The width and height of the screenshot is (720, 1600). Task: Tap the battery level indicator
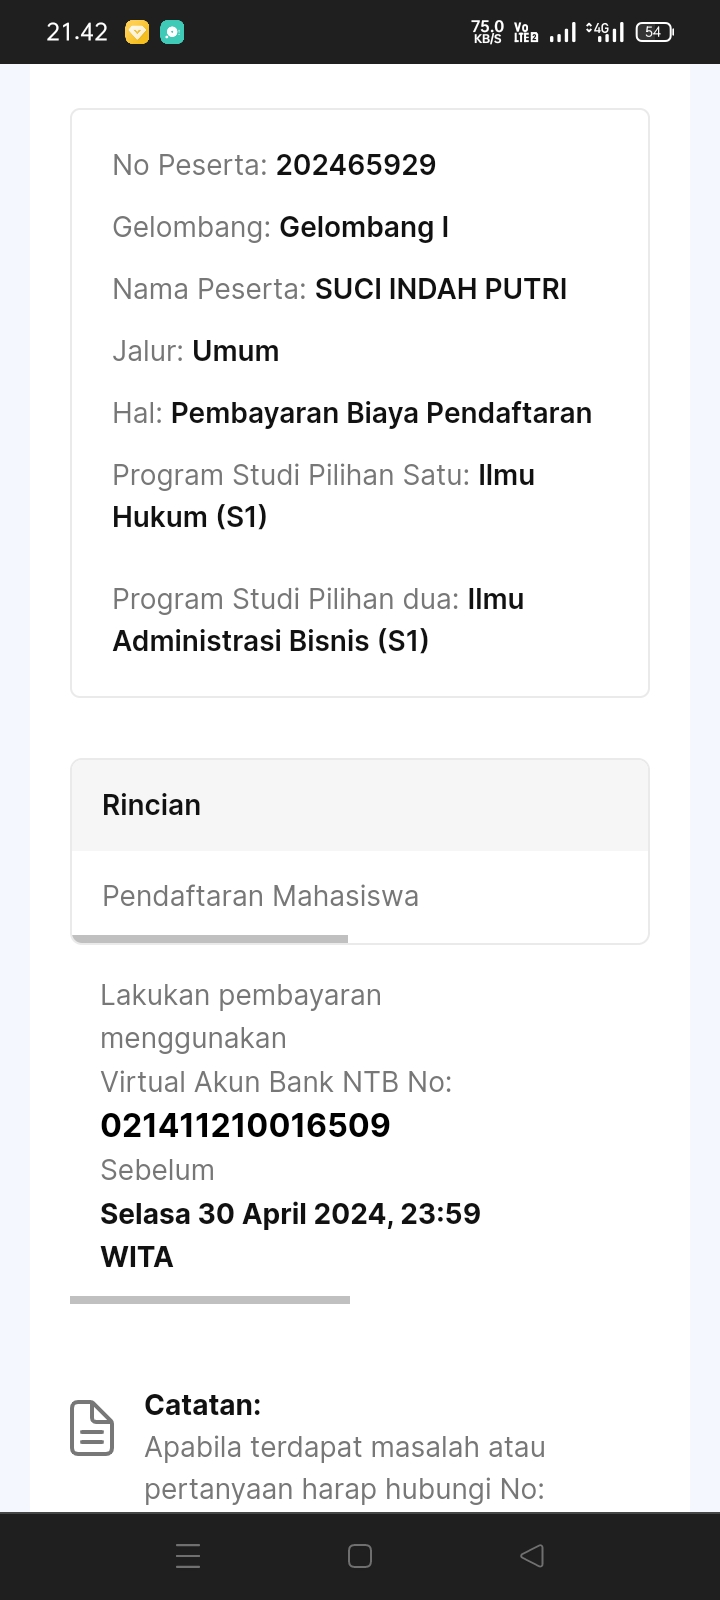tap(654, 32)
